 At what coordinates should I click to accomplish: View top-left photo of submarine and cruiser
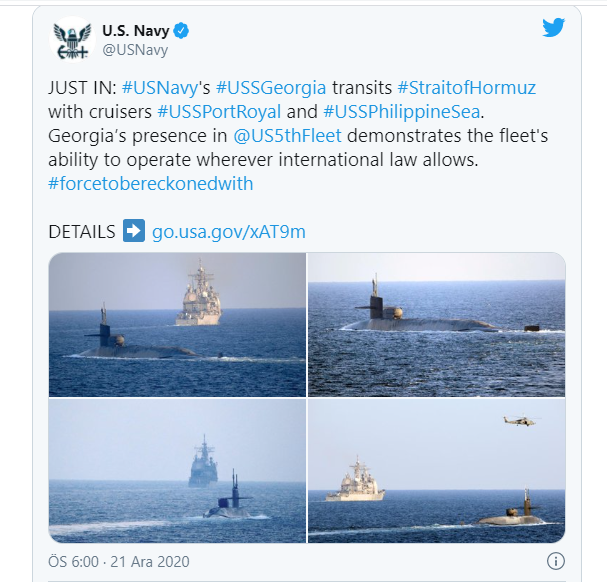coord(177,324)
